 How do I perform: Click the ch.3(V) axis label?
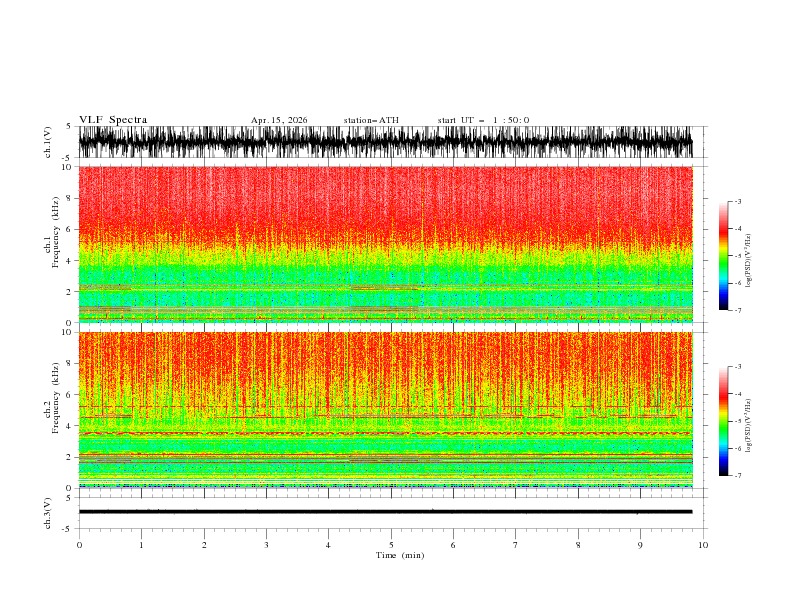coord(48,513)
